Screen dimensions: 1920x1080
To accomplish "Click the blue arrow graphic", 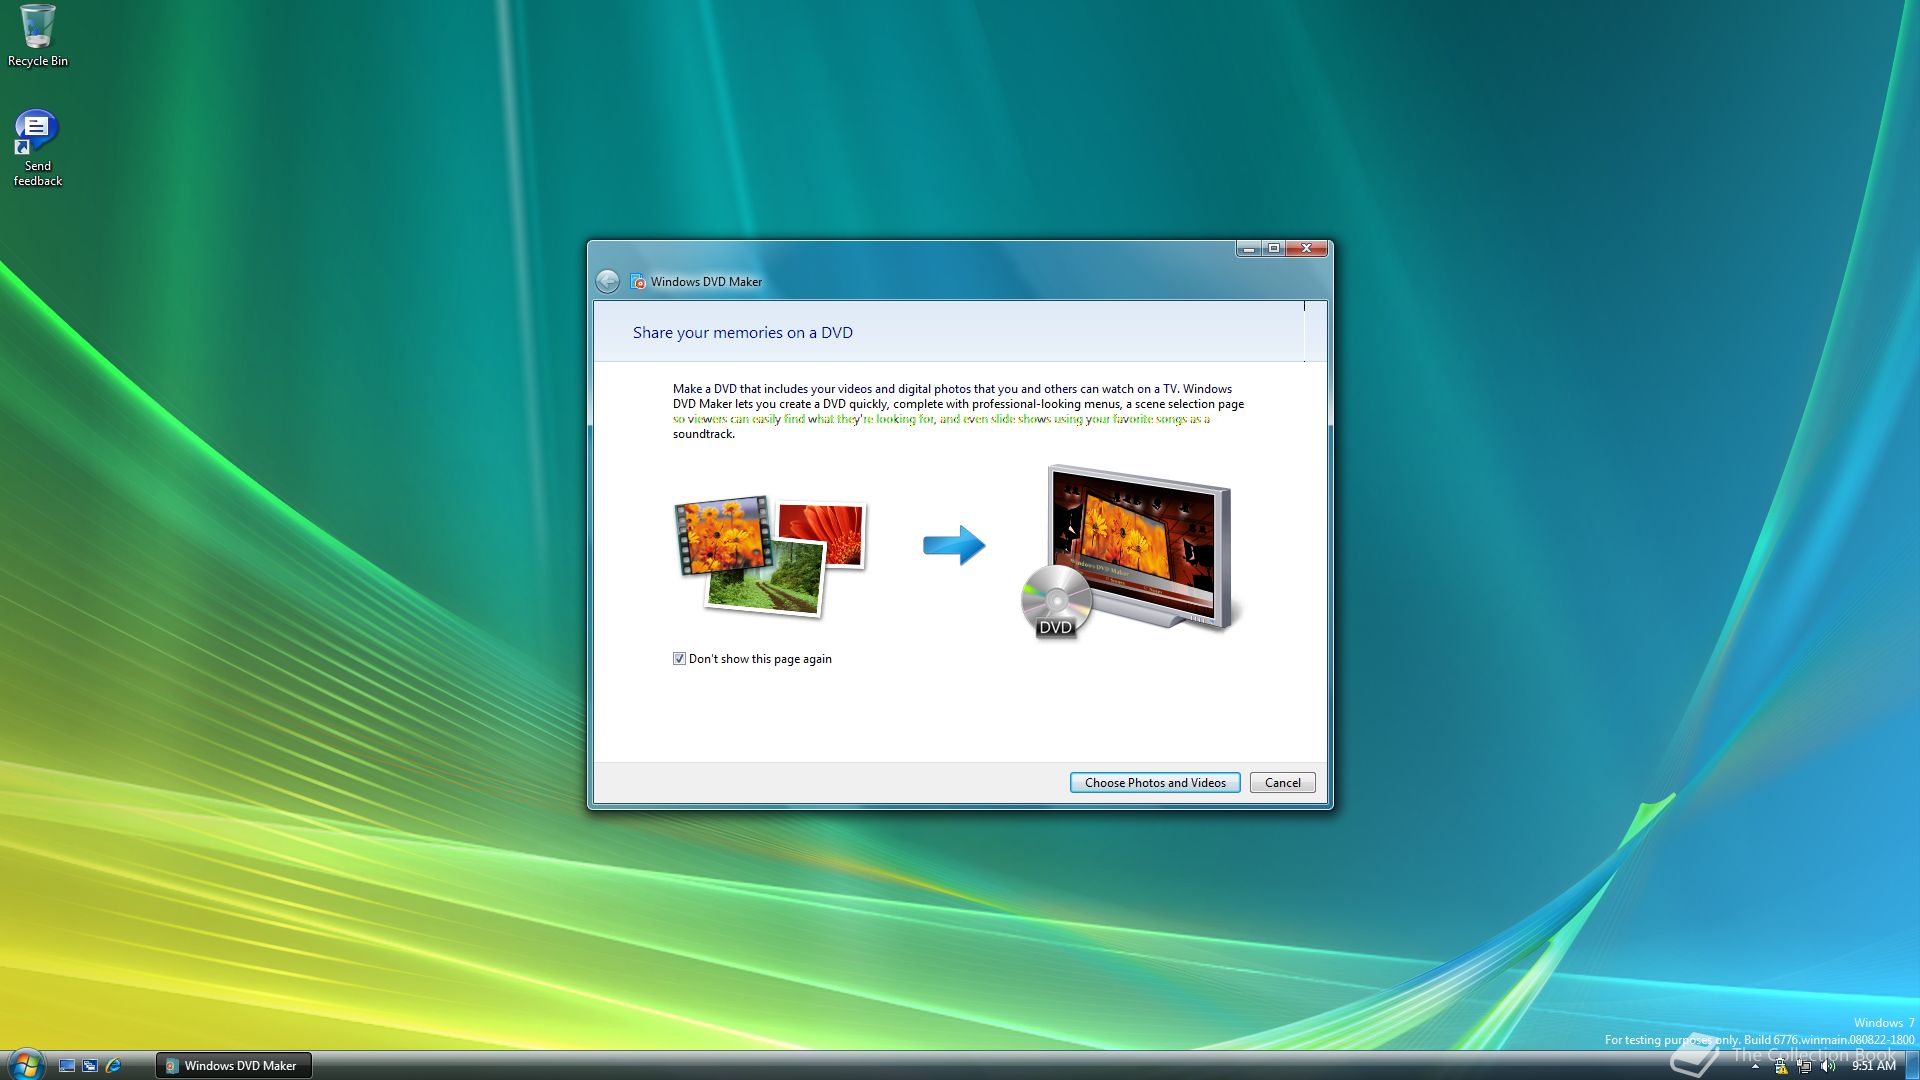I will point(954,545).
